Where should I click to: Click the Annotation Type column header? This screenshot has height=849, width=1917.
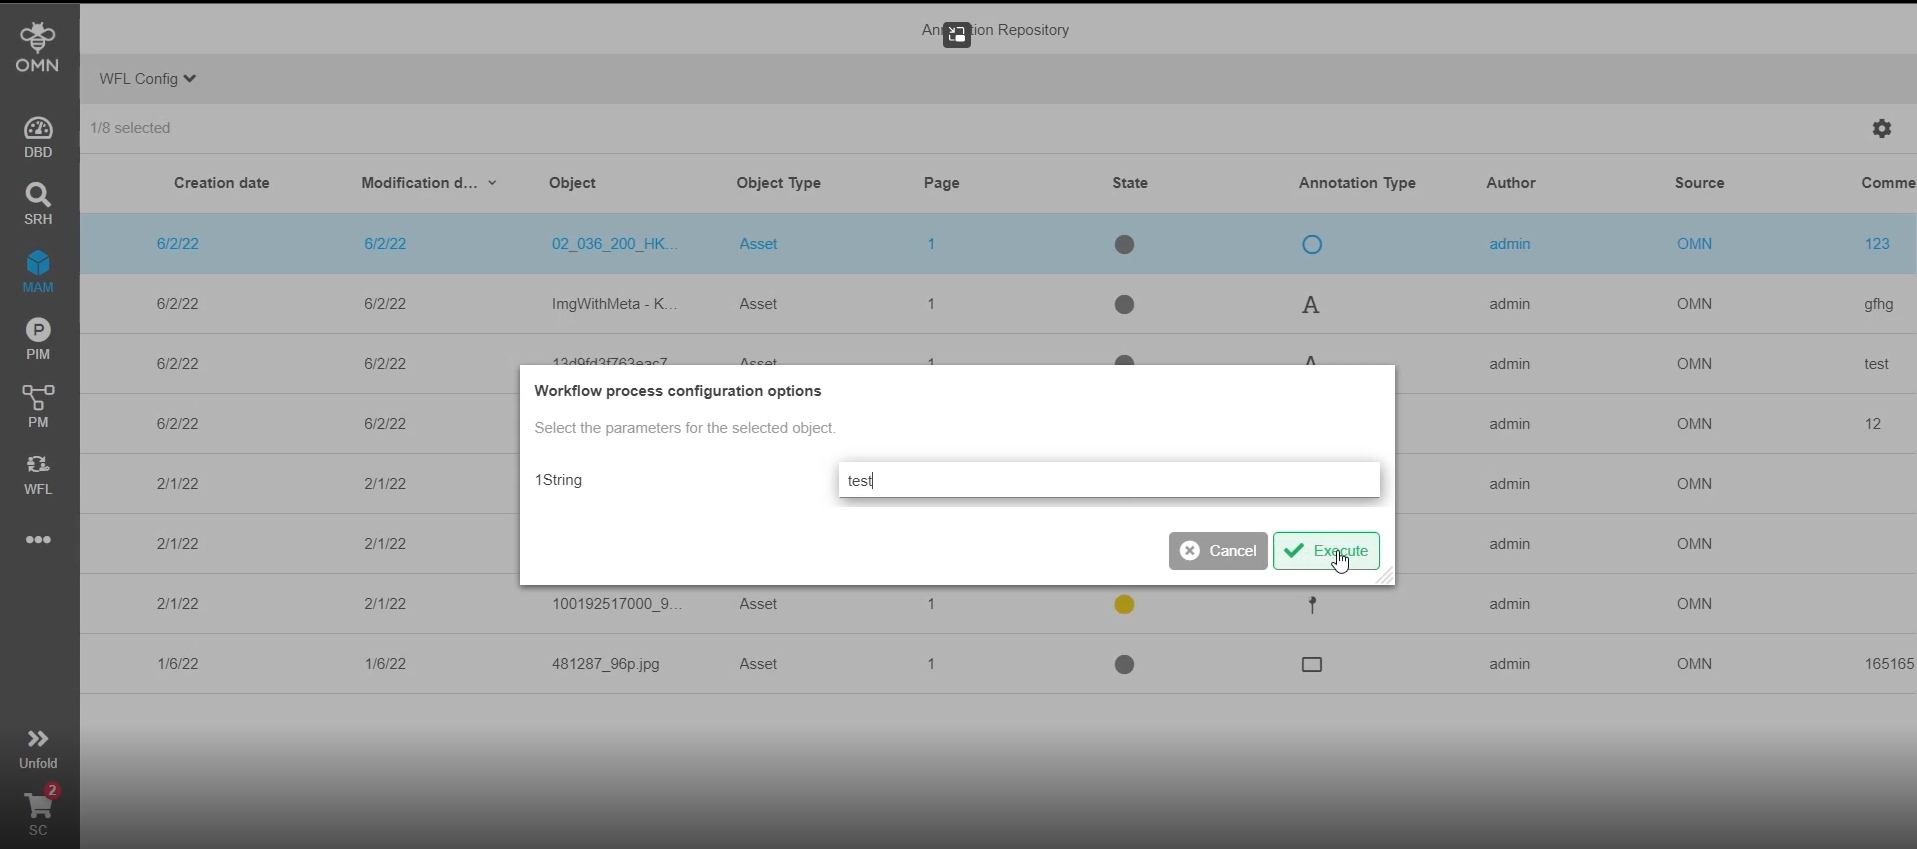pyautogui.click(x=1357, y=183)
